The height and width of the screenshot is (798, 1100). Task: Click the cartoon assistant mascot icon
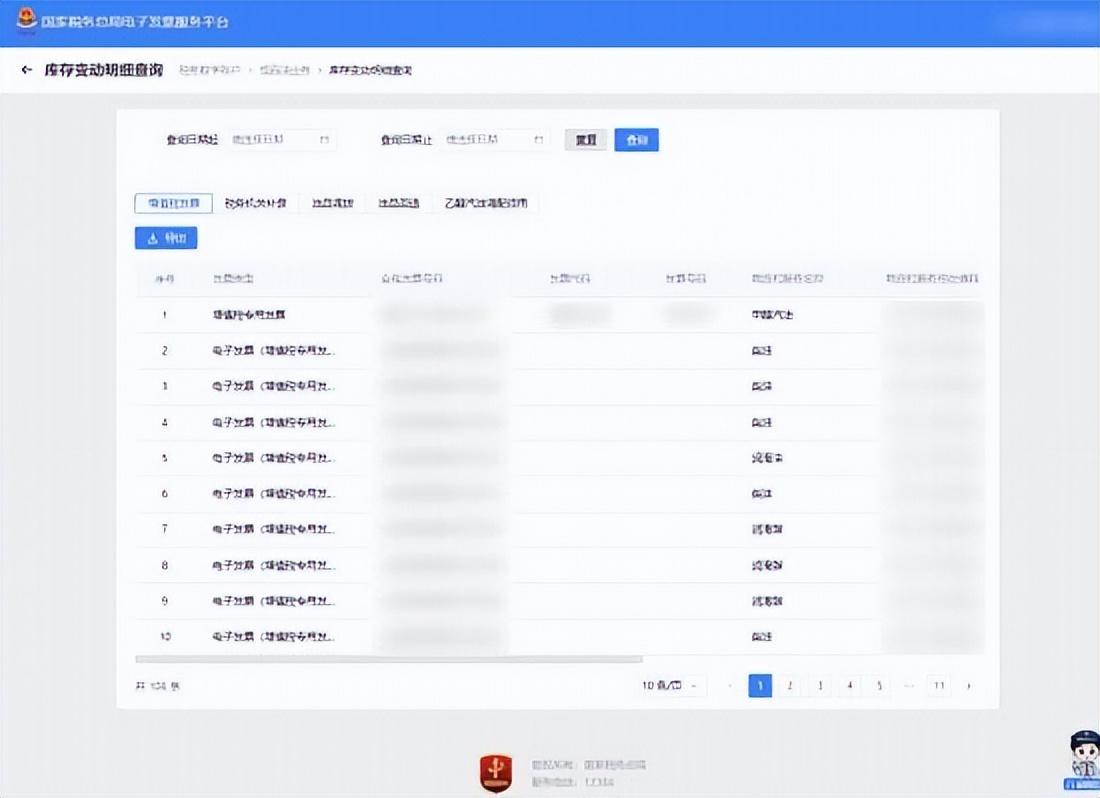tap(1084, 760)
